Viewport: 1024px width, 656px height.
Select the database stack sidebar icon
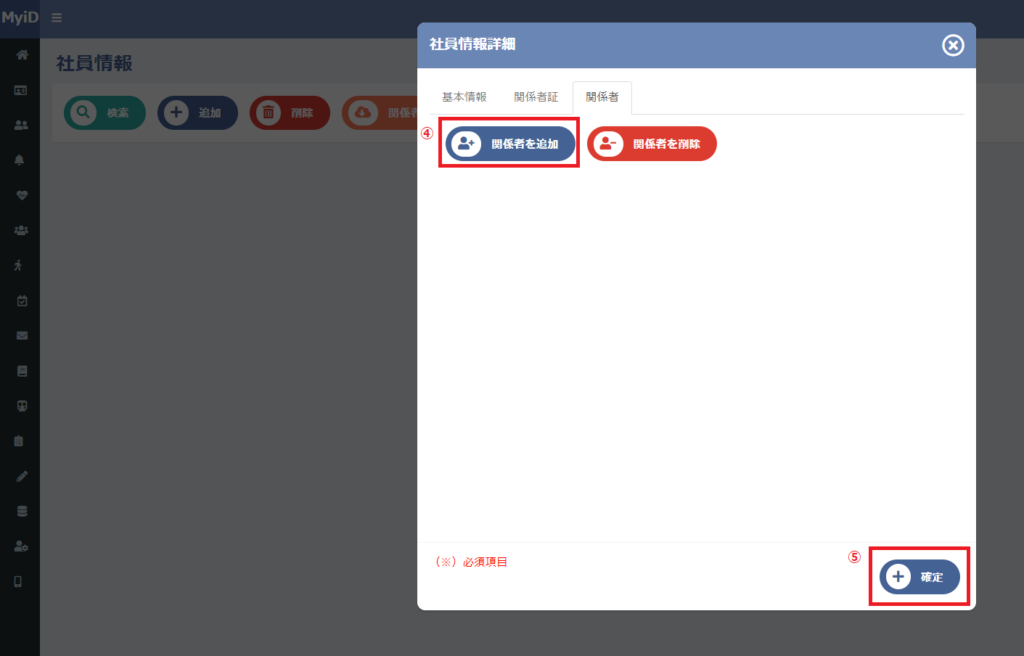point(22,511)
